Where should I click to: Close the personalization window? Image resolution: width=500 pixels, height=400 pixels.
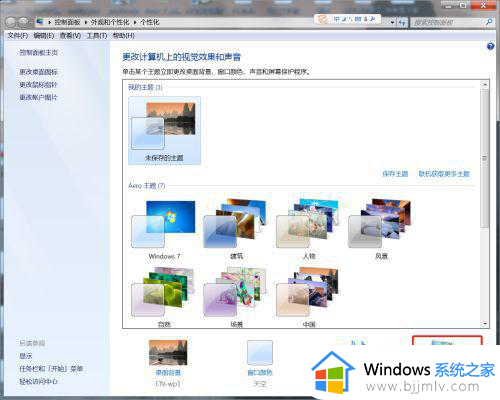(483, 5)
